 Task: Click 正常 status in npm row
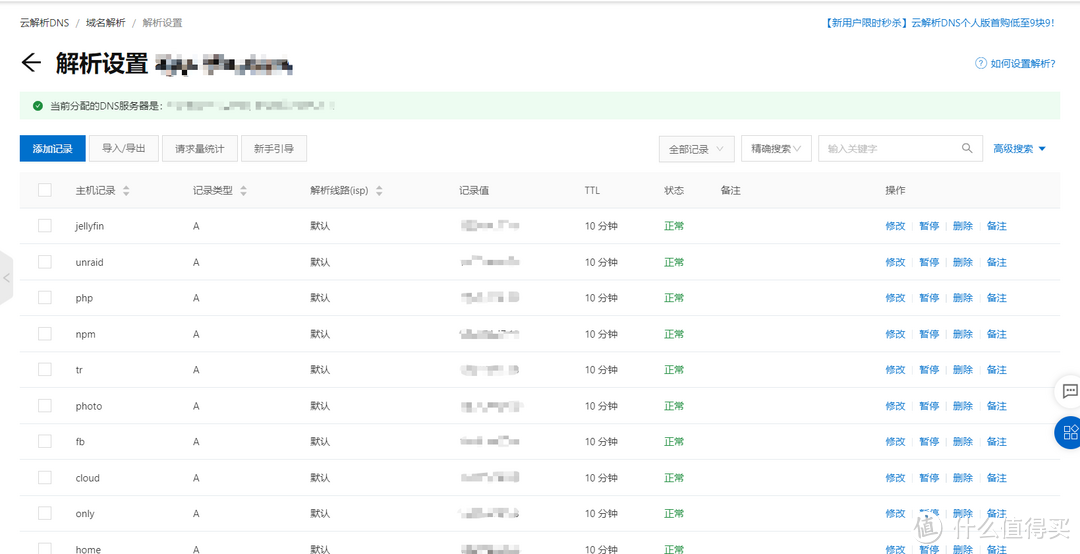point(674,334)
